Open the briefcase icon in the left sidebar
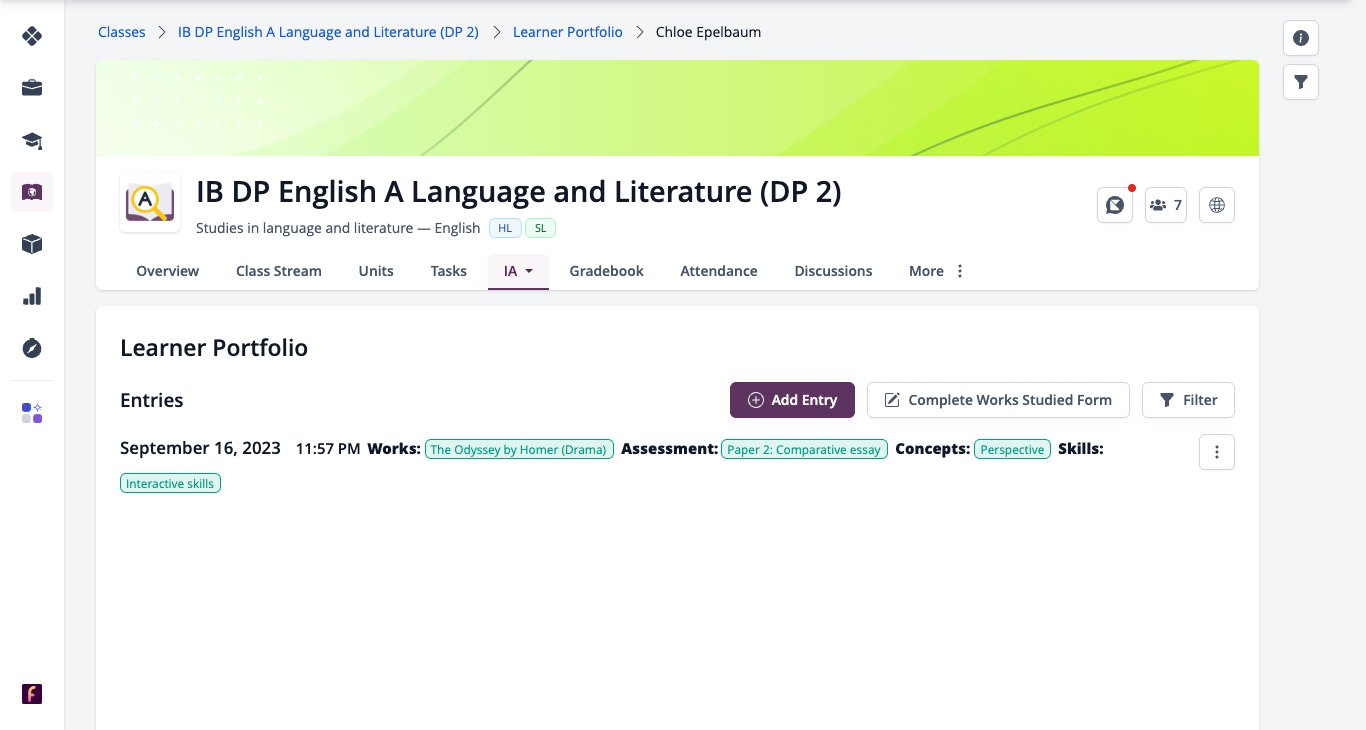The width and height of the screenshot is (1366, 730). pos(32,88)
